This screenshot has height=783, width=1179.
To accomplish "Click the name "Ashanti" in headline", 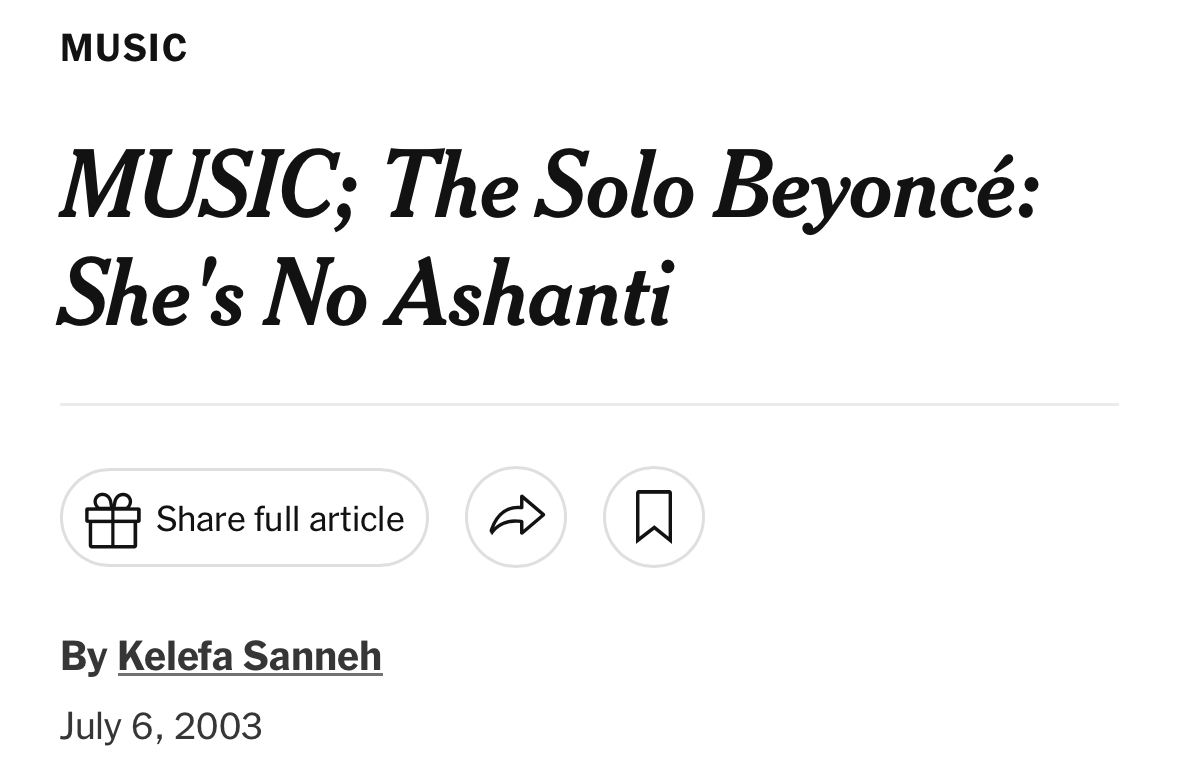I will pyautogui.click(x=528, y=294).
